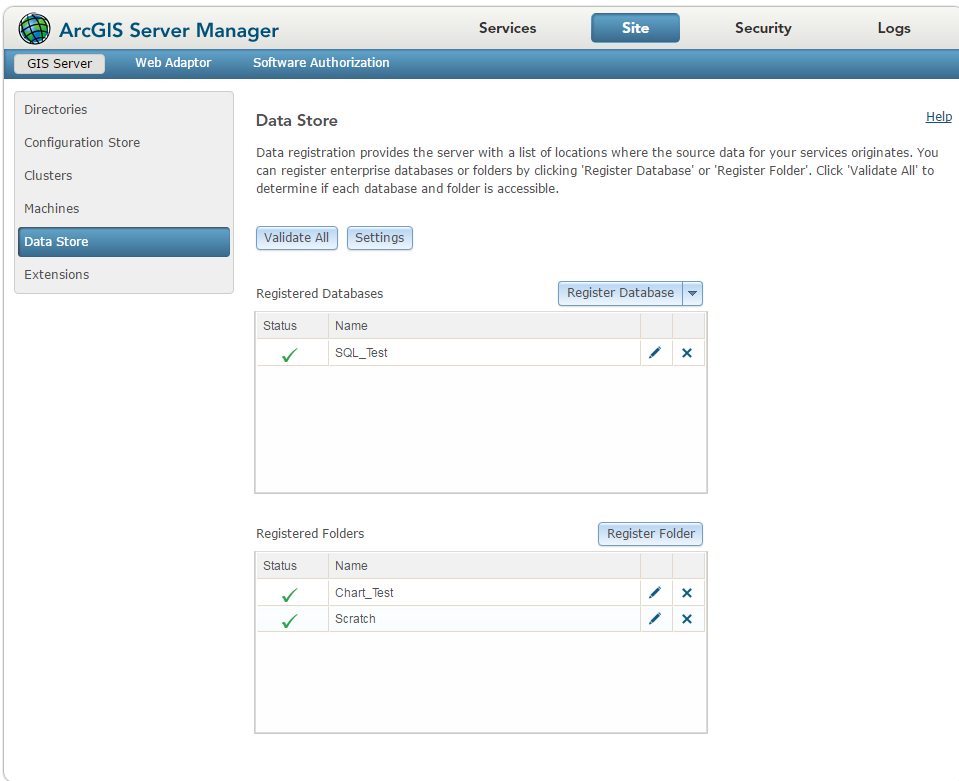Select the SQL_Test database name
The height and width of the screenshot is (781, 959).
point(361,353)
